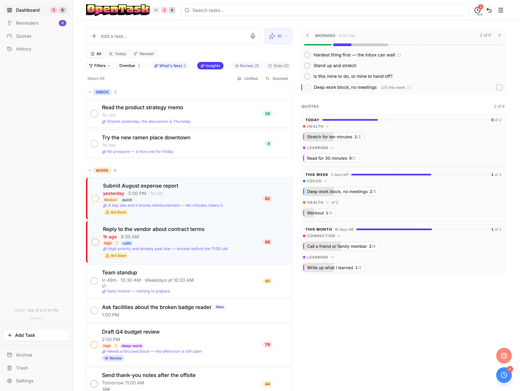520x391 pixels.
Task: Check off Reply to the vendor task
Action: 95,242
